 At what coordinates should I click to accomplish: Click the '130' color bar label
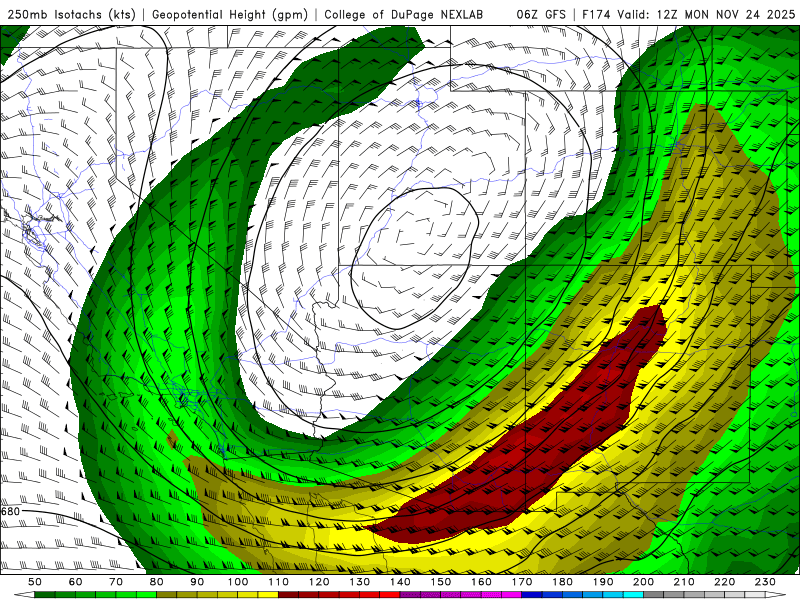point(360,582)
